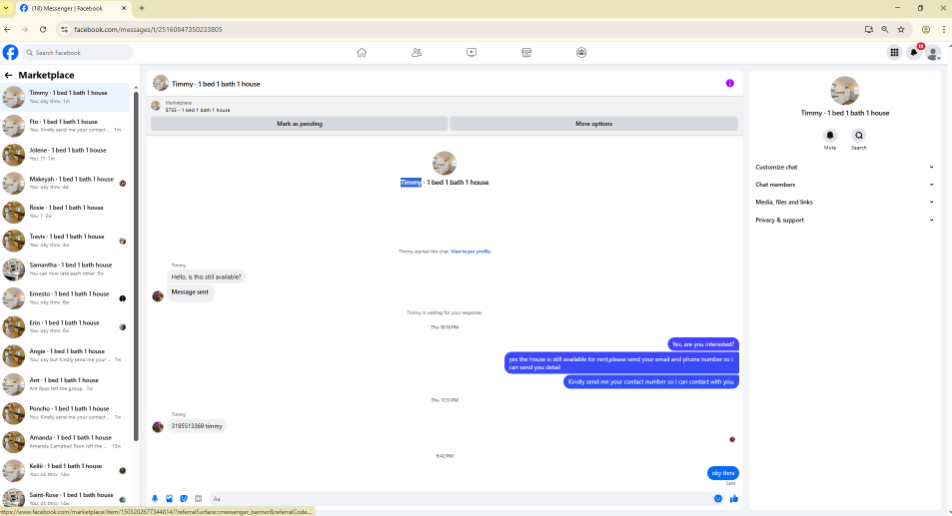Reload the page in browser

[x=42, y=29]
